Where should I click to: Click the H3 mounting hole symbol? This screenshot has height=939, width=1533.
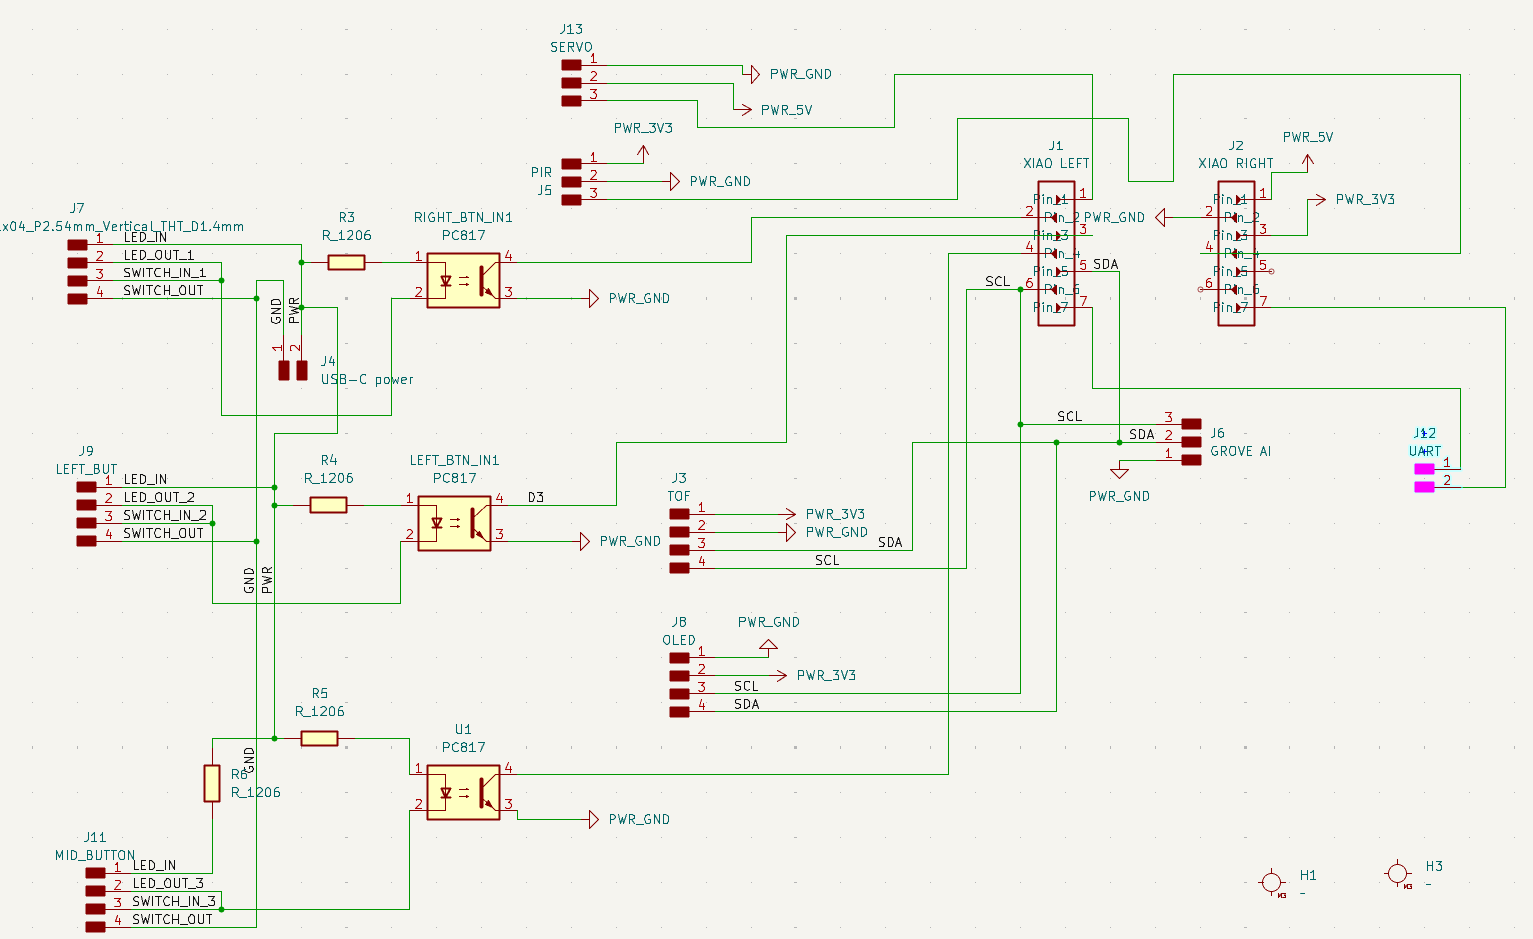[x=1398, y=874]
